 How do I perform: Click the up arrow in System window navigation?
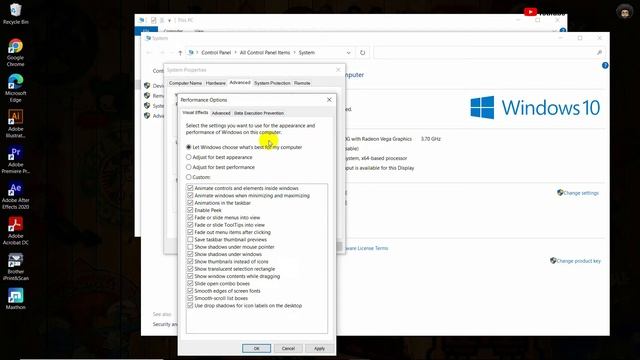tap(180, 53)
